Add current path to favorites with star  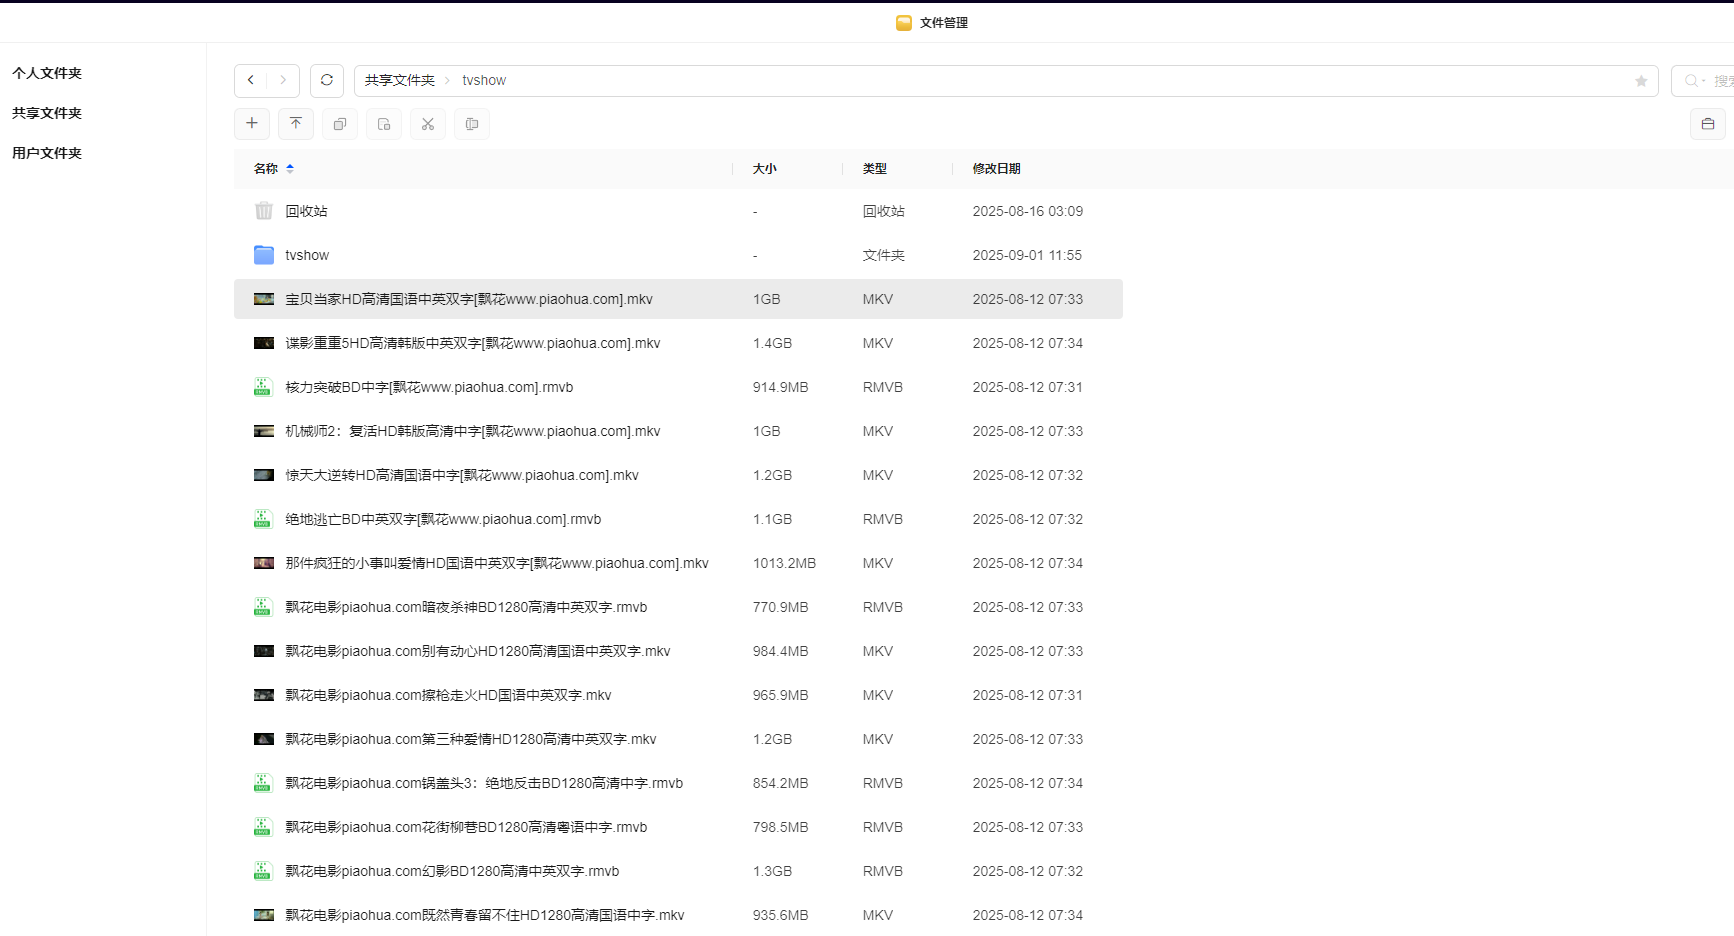point(1641,81)
